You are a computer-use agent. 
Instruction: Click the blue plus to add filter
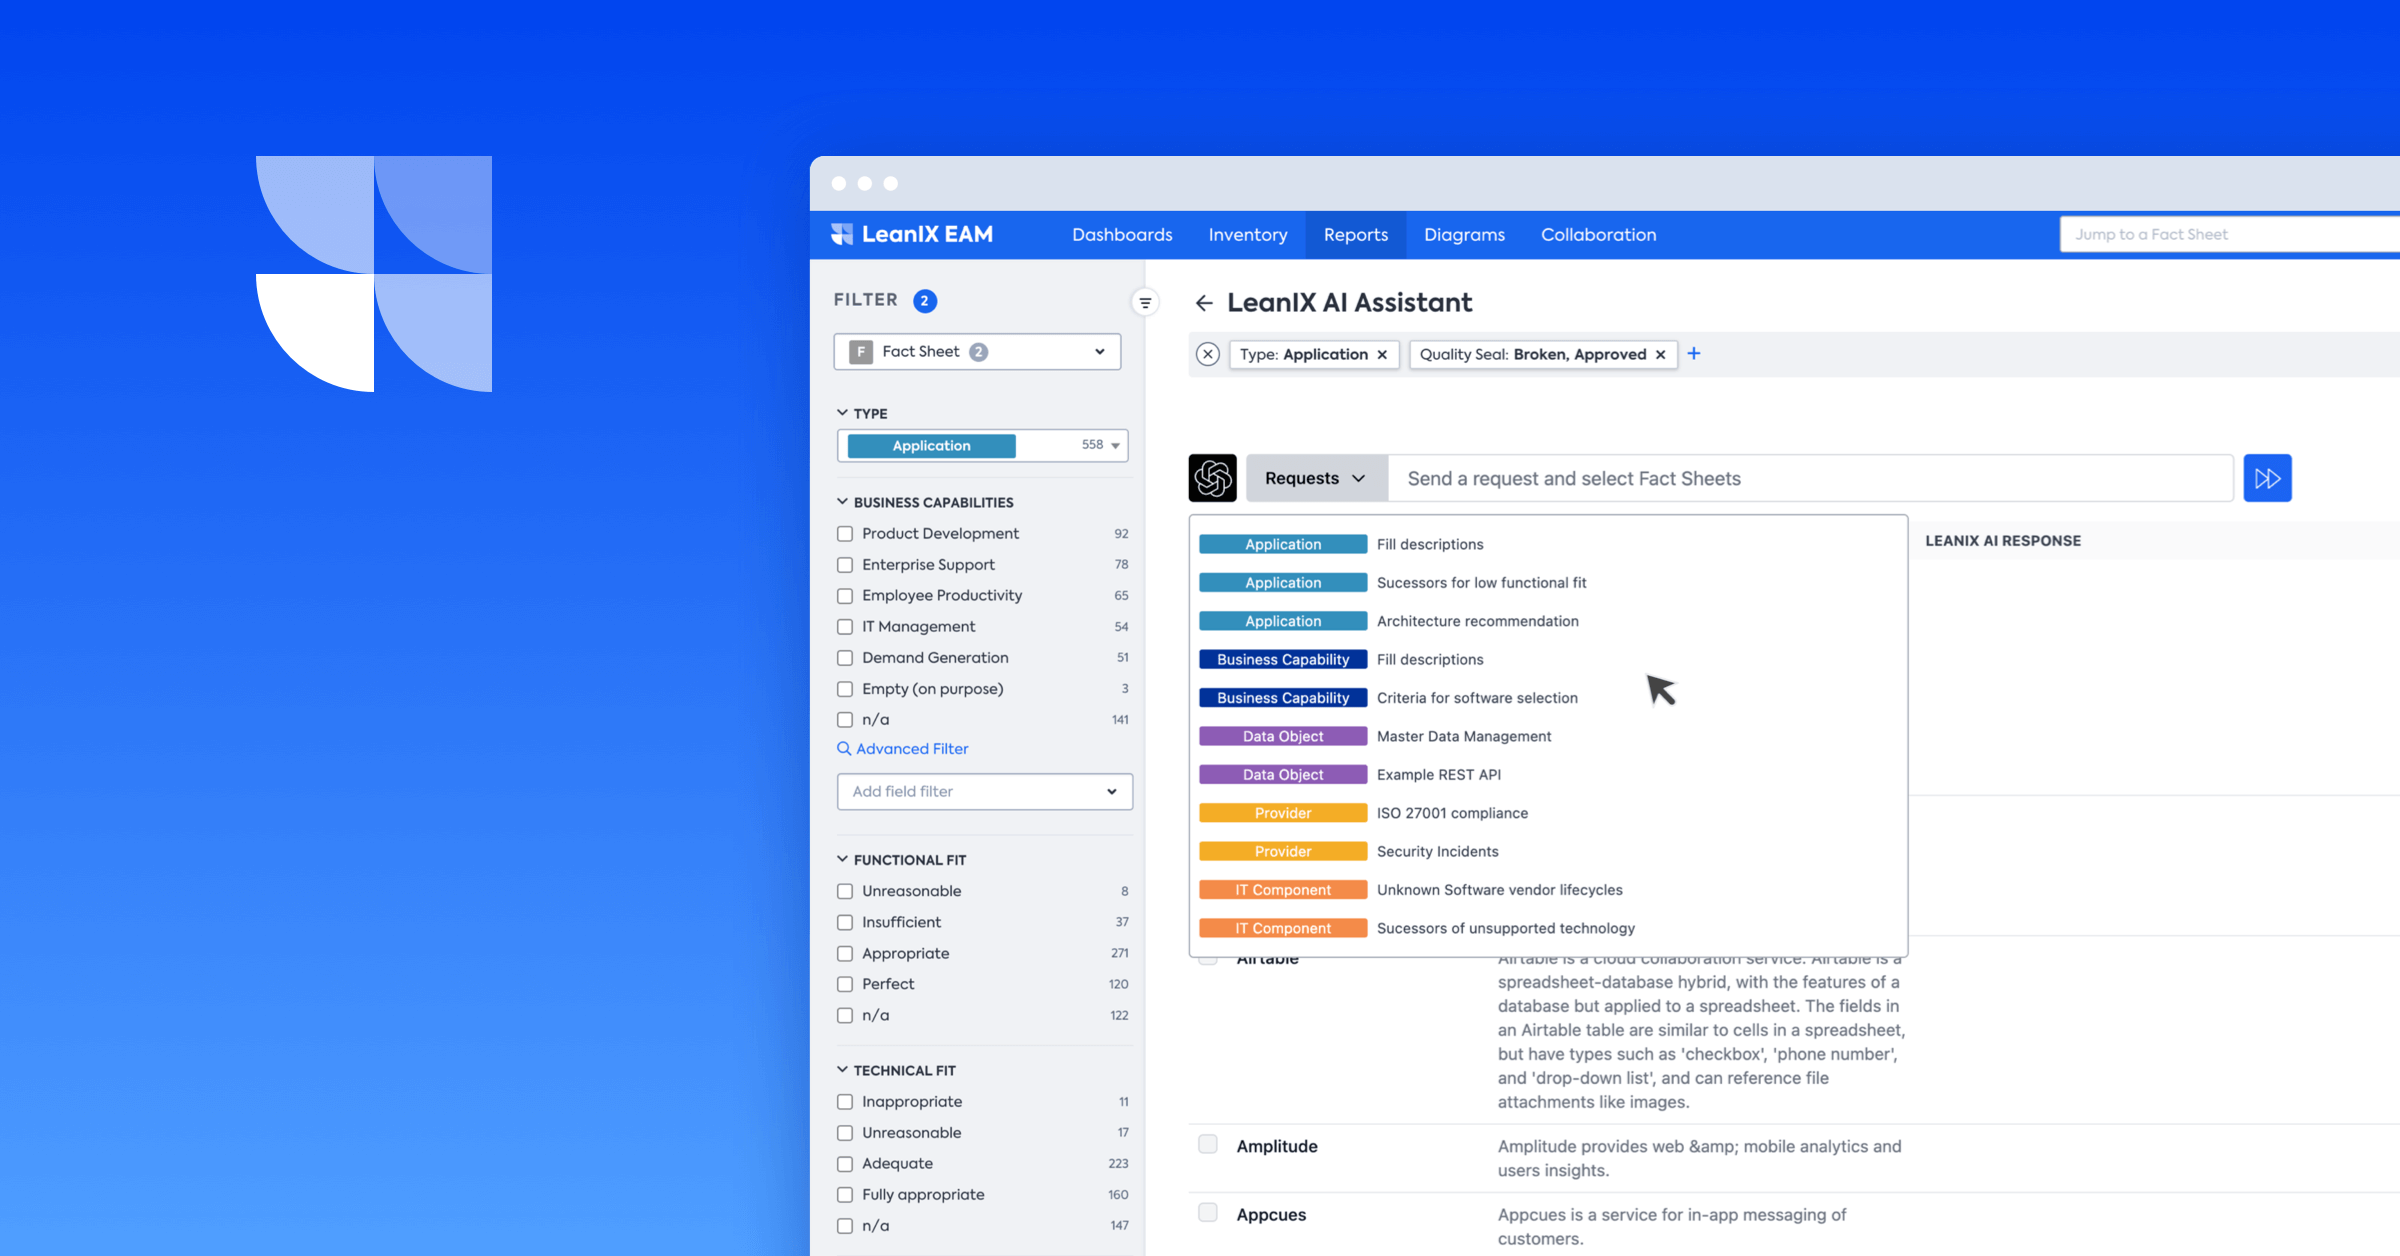[1694, 354]
